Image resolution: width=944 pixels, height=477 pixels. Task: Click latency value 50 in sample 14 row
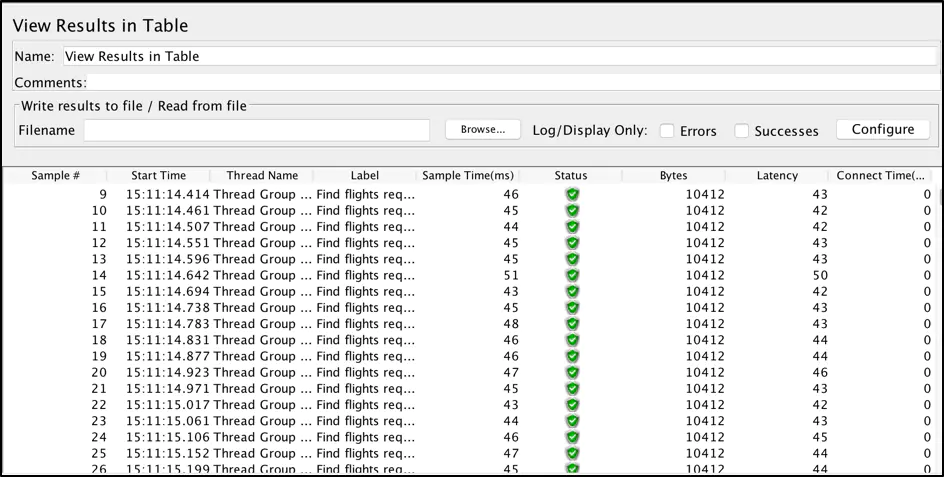[x=820, y=276]
